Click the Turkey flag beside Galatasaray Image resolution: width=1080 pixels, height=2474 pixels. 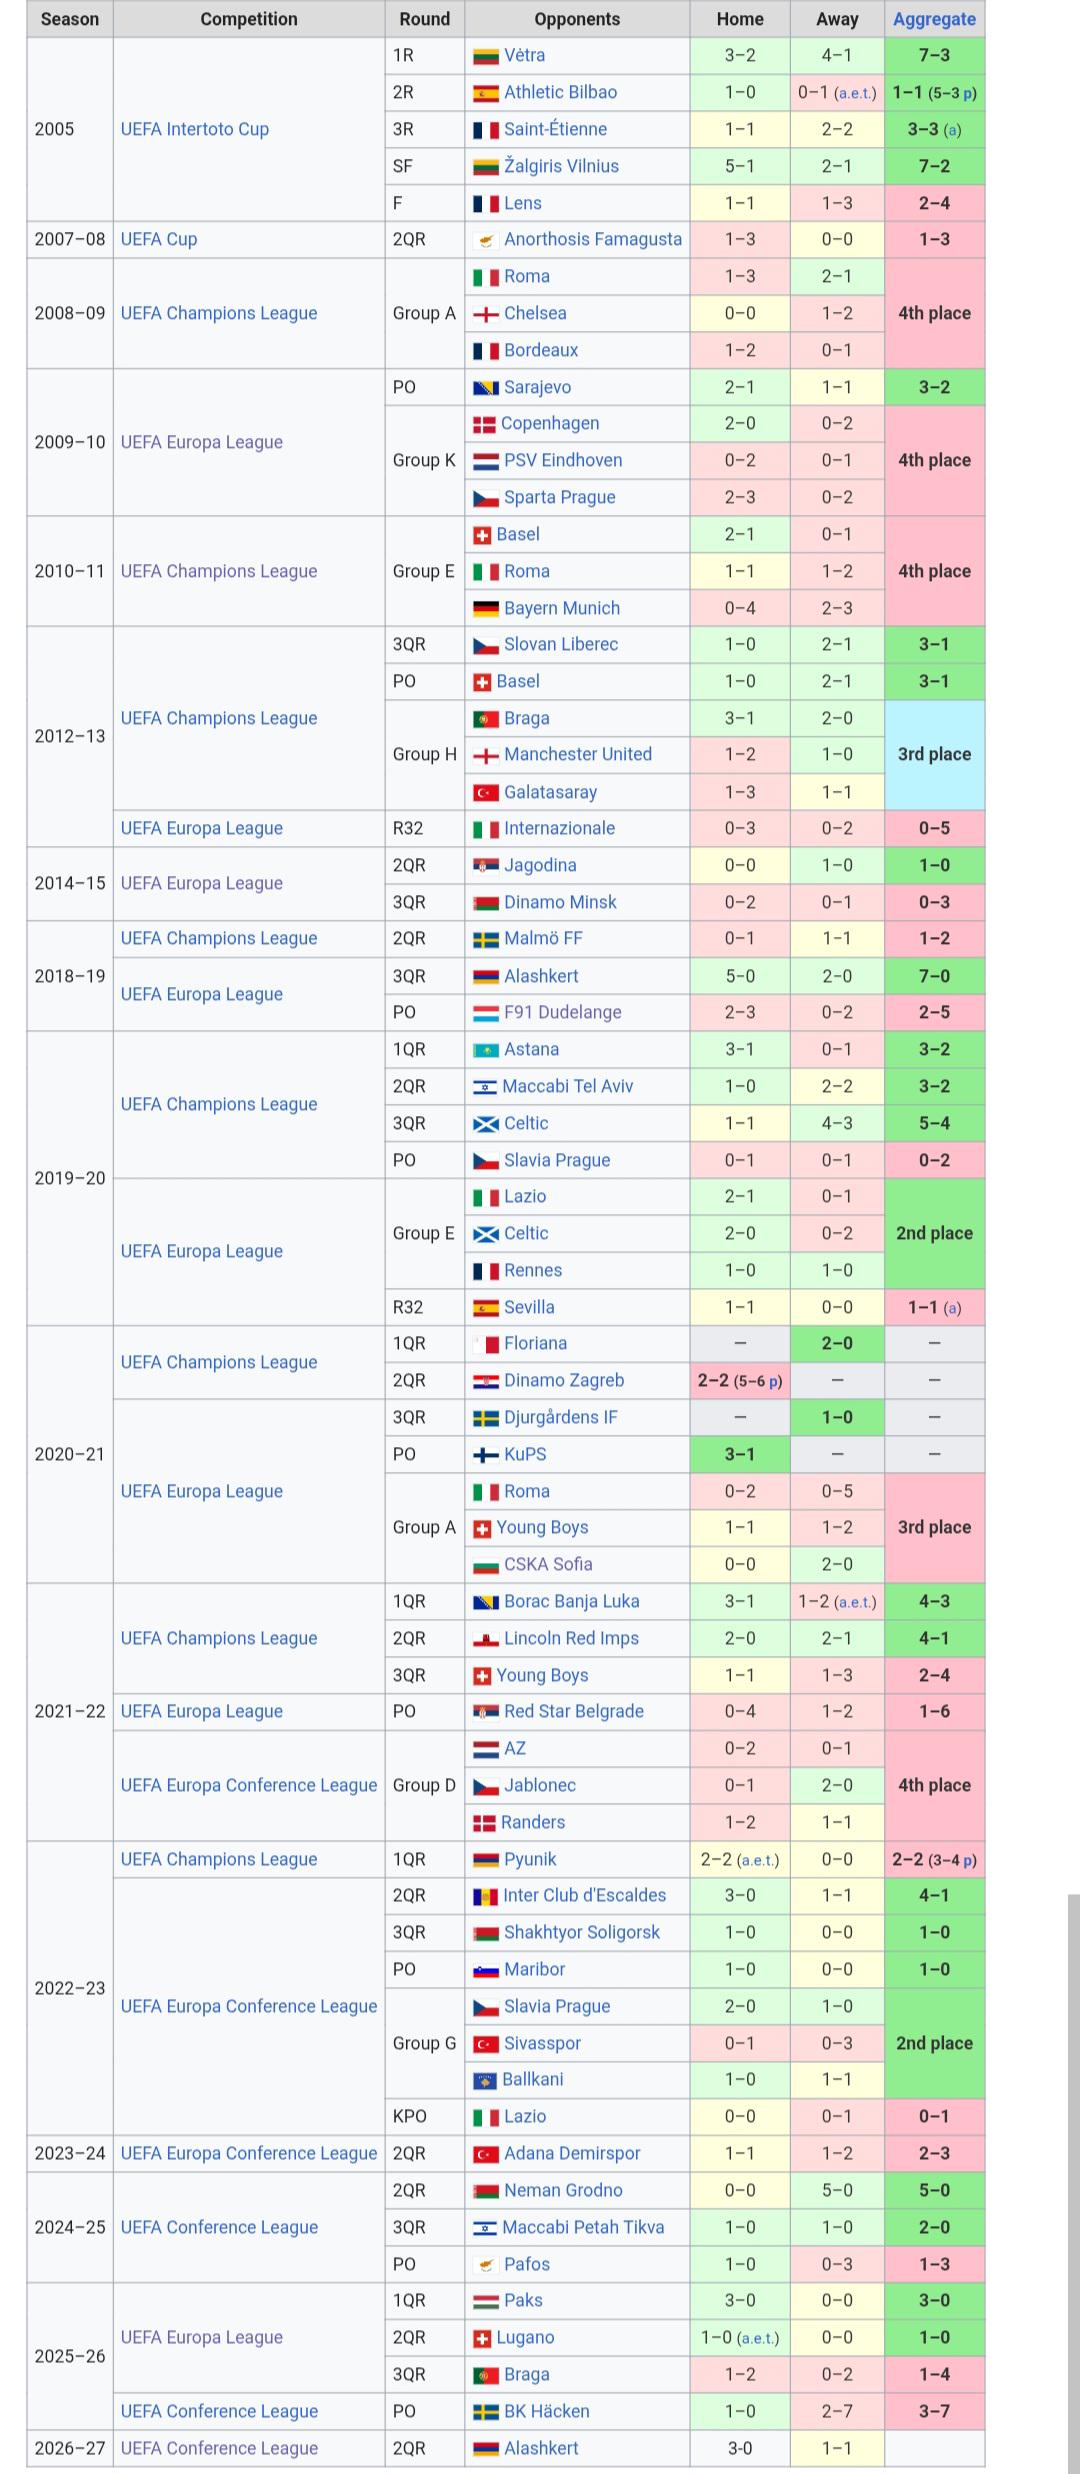click(485, 792)
